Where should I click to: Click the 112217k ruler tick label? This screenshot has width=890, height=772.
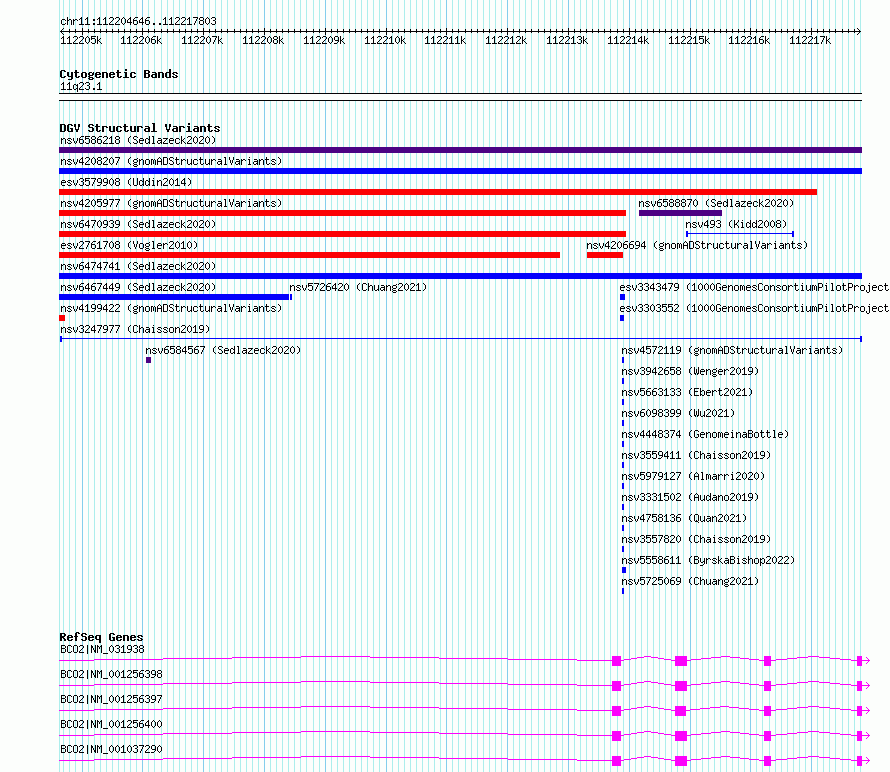tap(810, 40)
